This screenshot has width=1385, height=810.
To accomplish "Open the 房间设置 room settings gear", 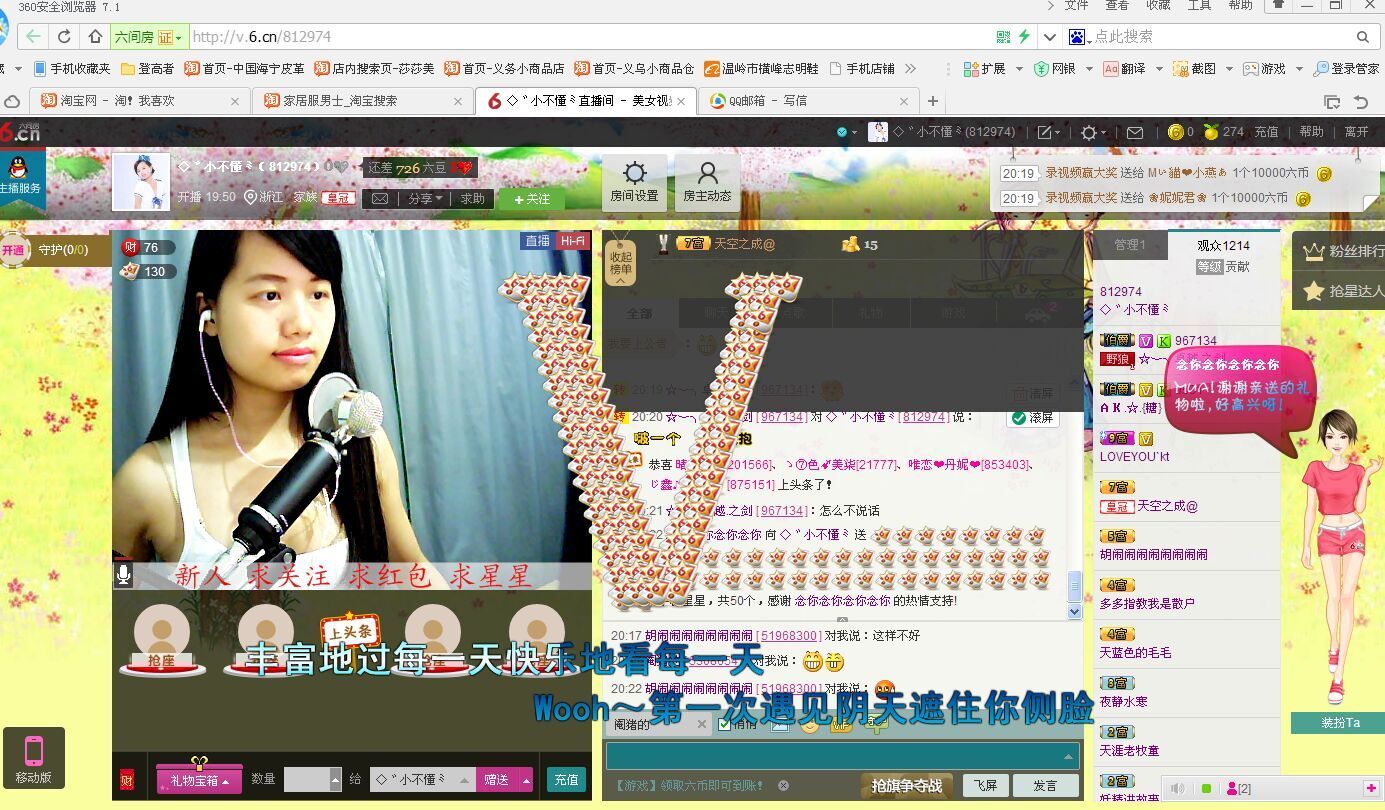I will 634,182.
